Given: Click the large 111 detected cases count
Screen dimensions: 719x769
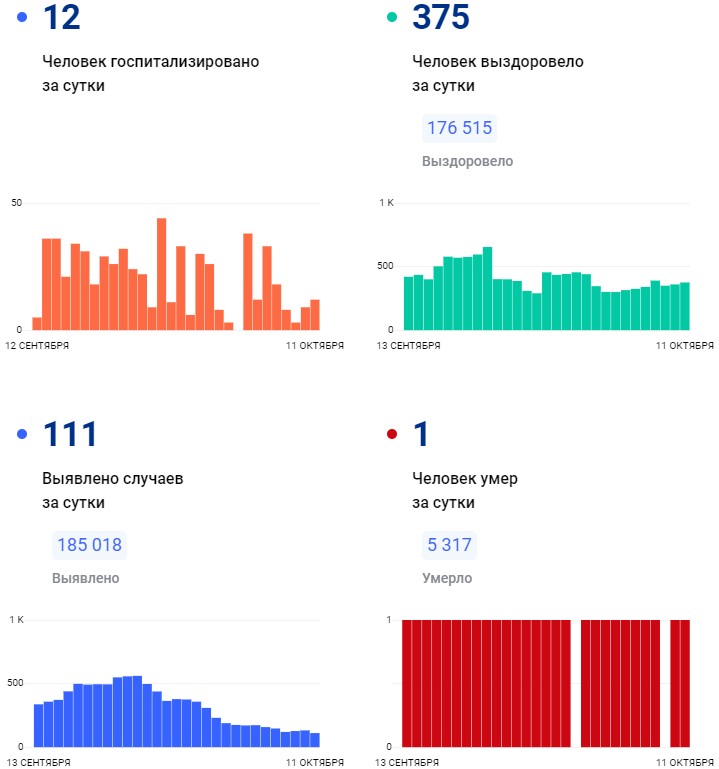Looking at the screenshot, I should [70, 434].
